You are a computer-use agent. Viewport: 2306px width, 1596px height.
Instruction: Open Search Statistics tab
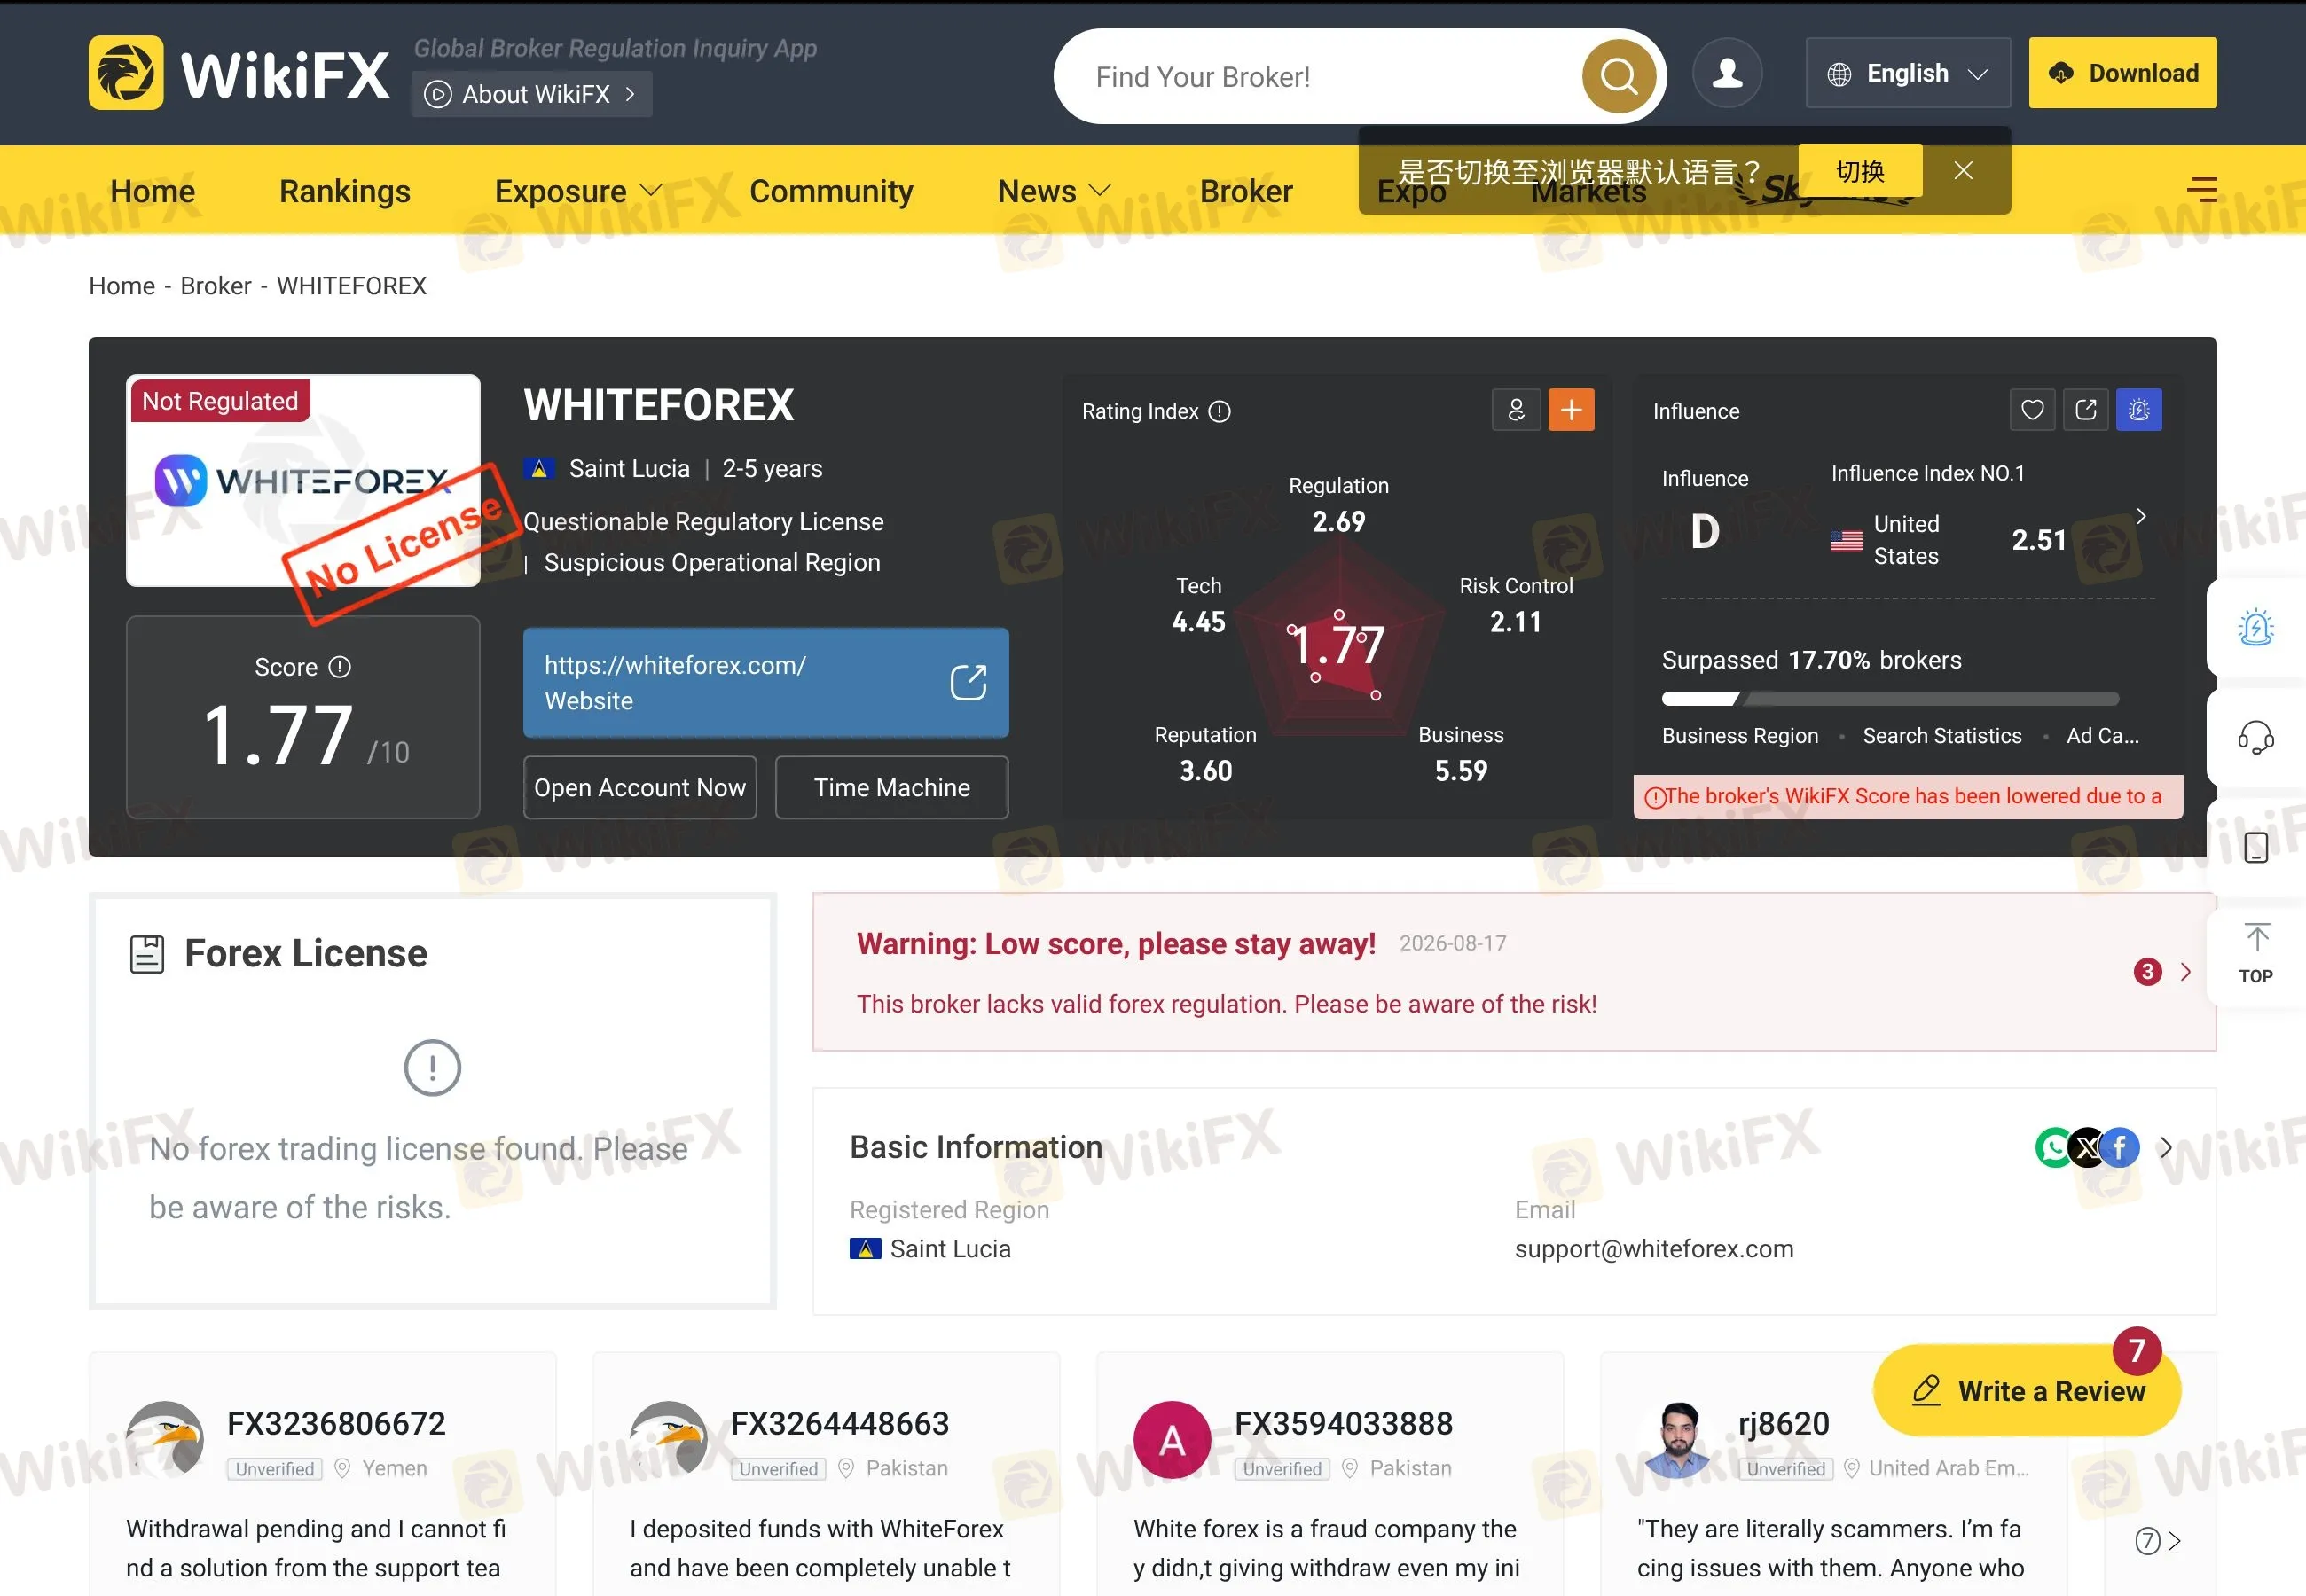click(x=1942, y=736)
